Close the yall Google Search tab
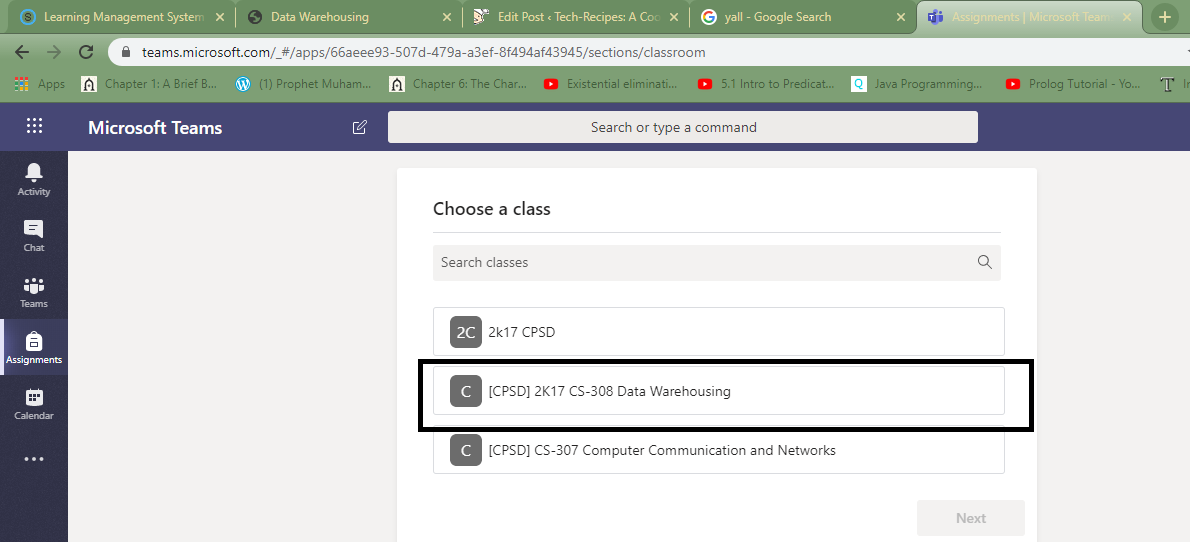This screenshot has width=1190, height=542. click(902, 17)
